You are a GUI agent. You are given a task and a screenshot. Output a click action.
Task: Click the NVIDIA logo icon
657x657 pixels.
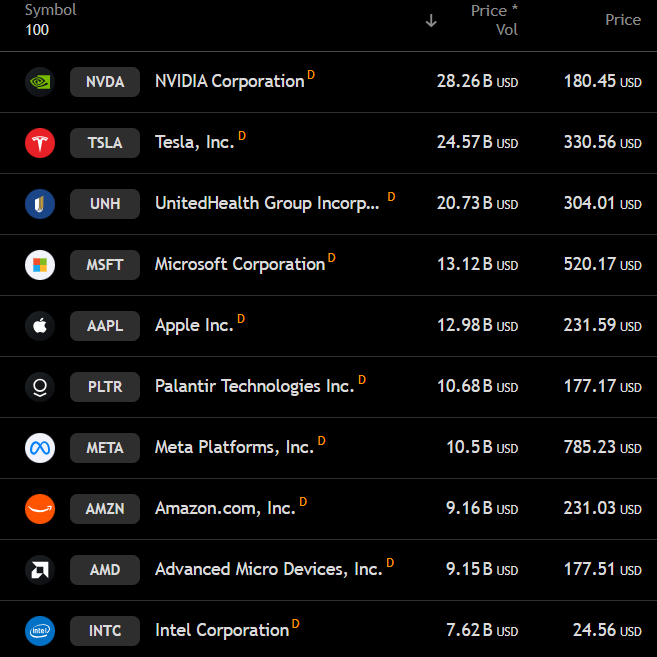coord(40,82)
